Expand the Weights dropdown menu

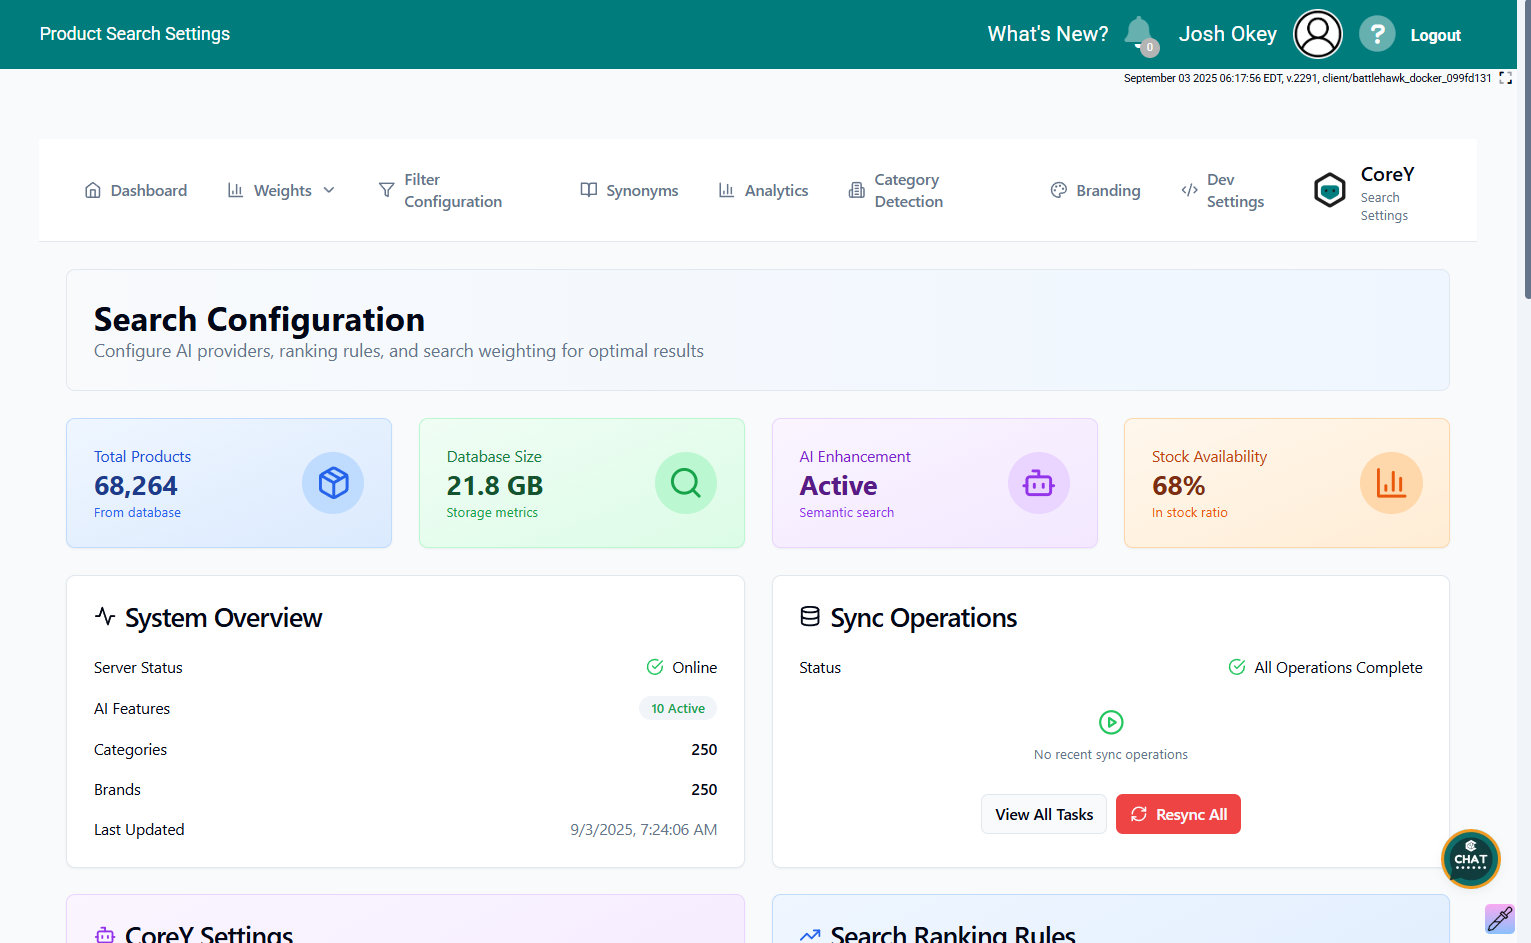(x=282, y=190)
